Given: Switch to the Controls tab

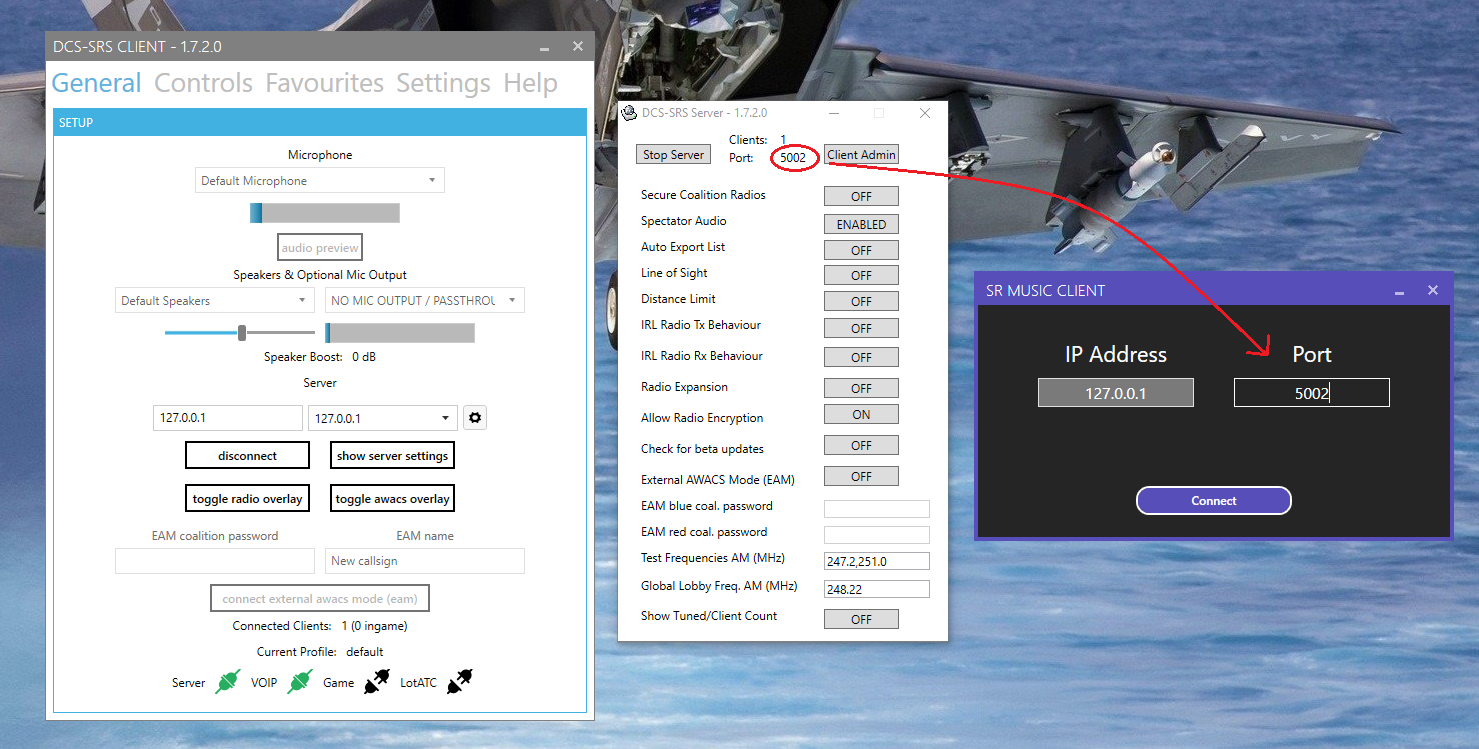Looking at the screenshot, I should [x=203, y=83].
